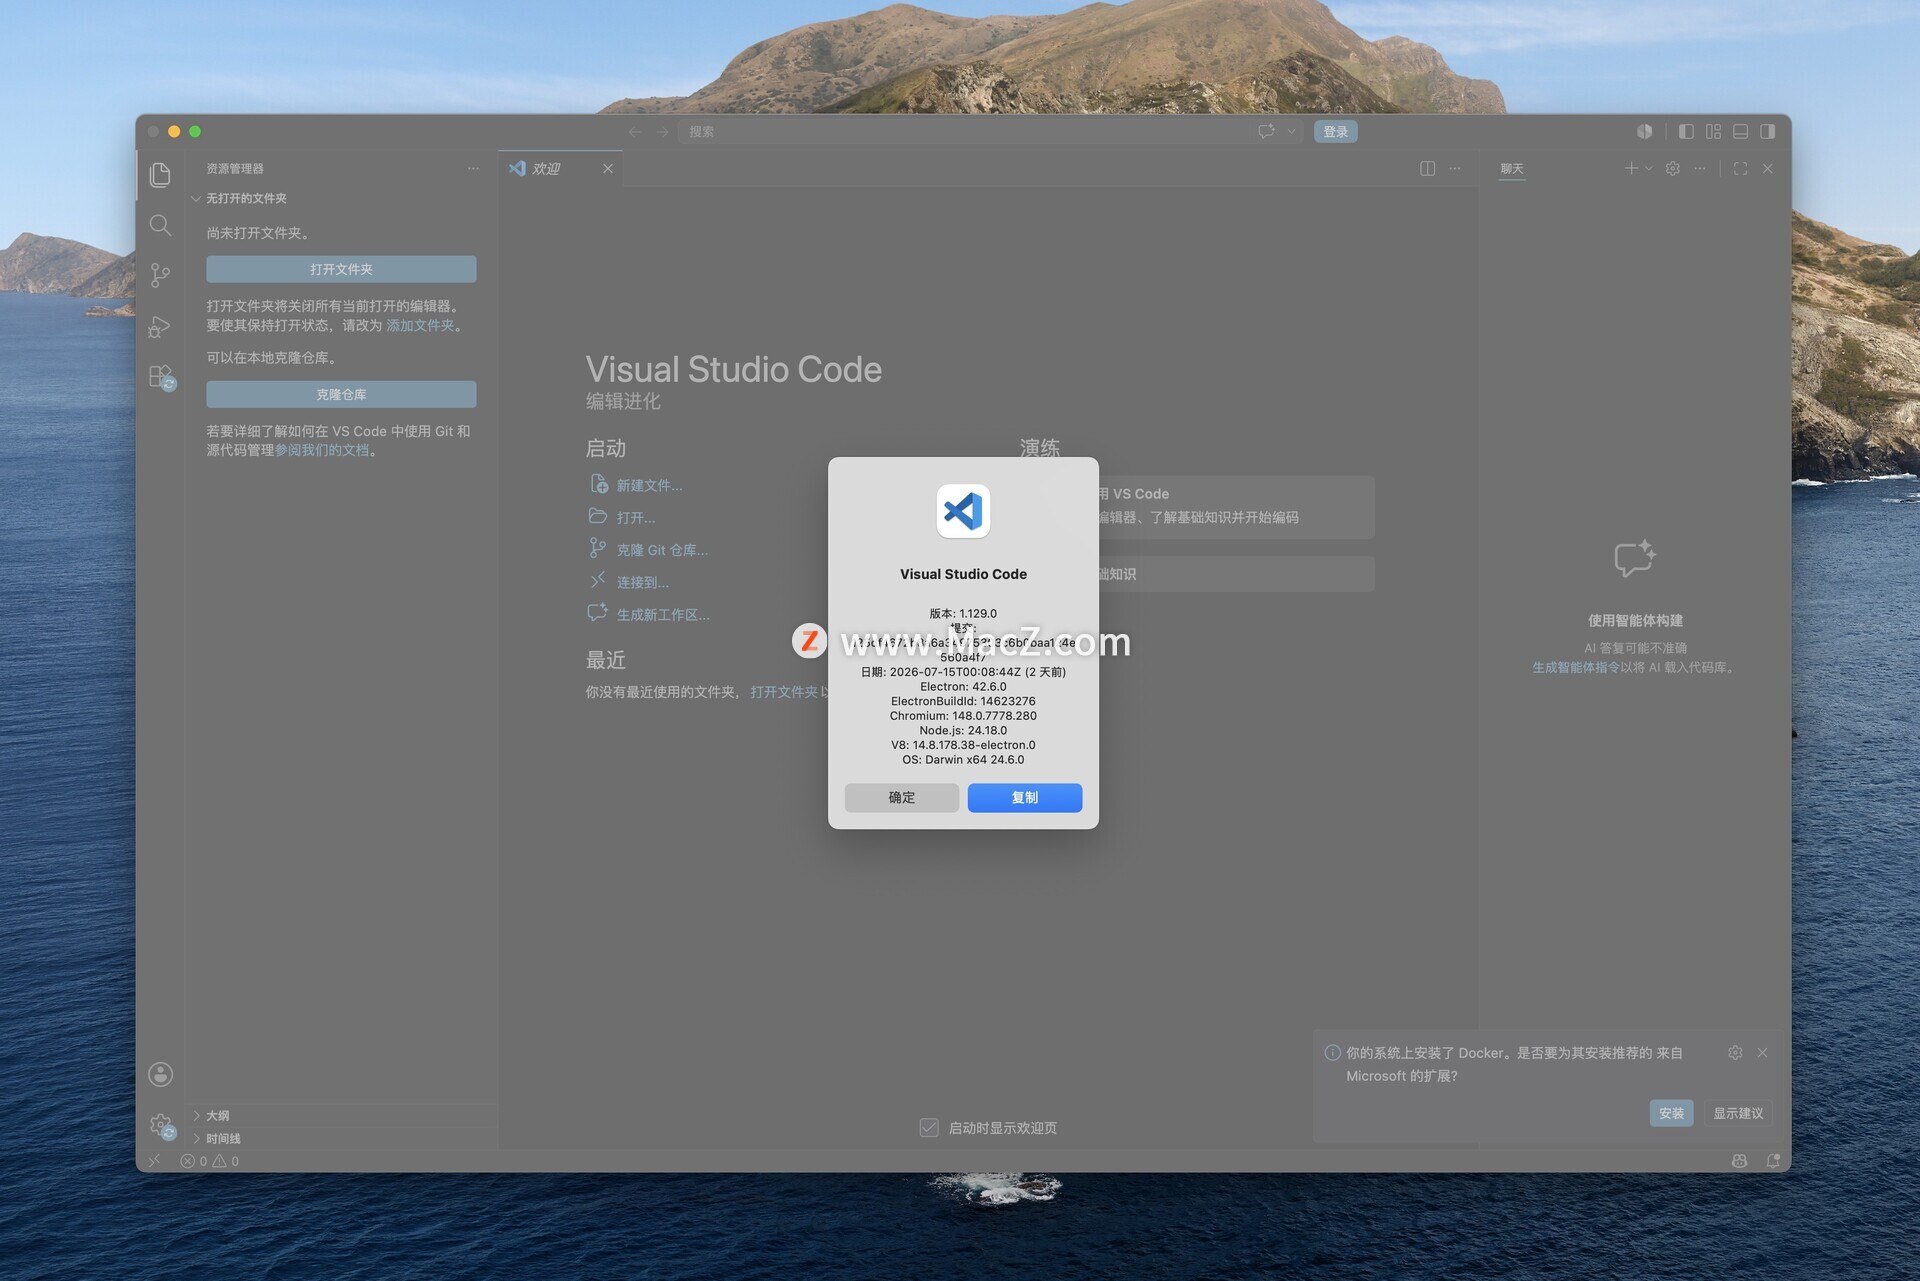Open the Docker notification settings gear
1920x1281 pixels.
(1735, 1052)
